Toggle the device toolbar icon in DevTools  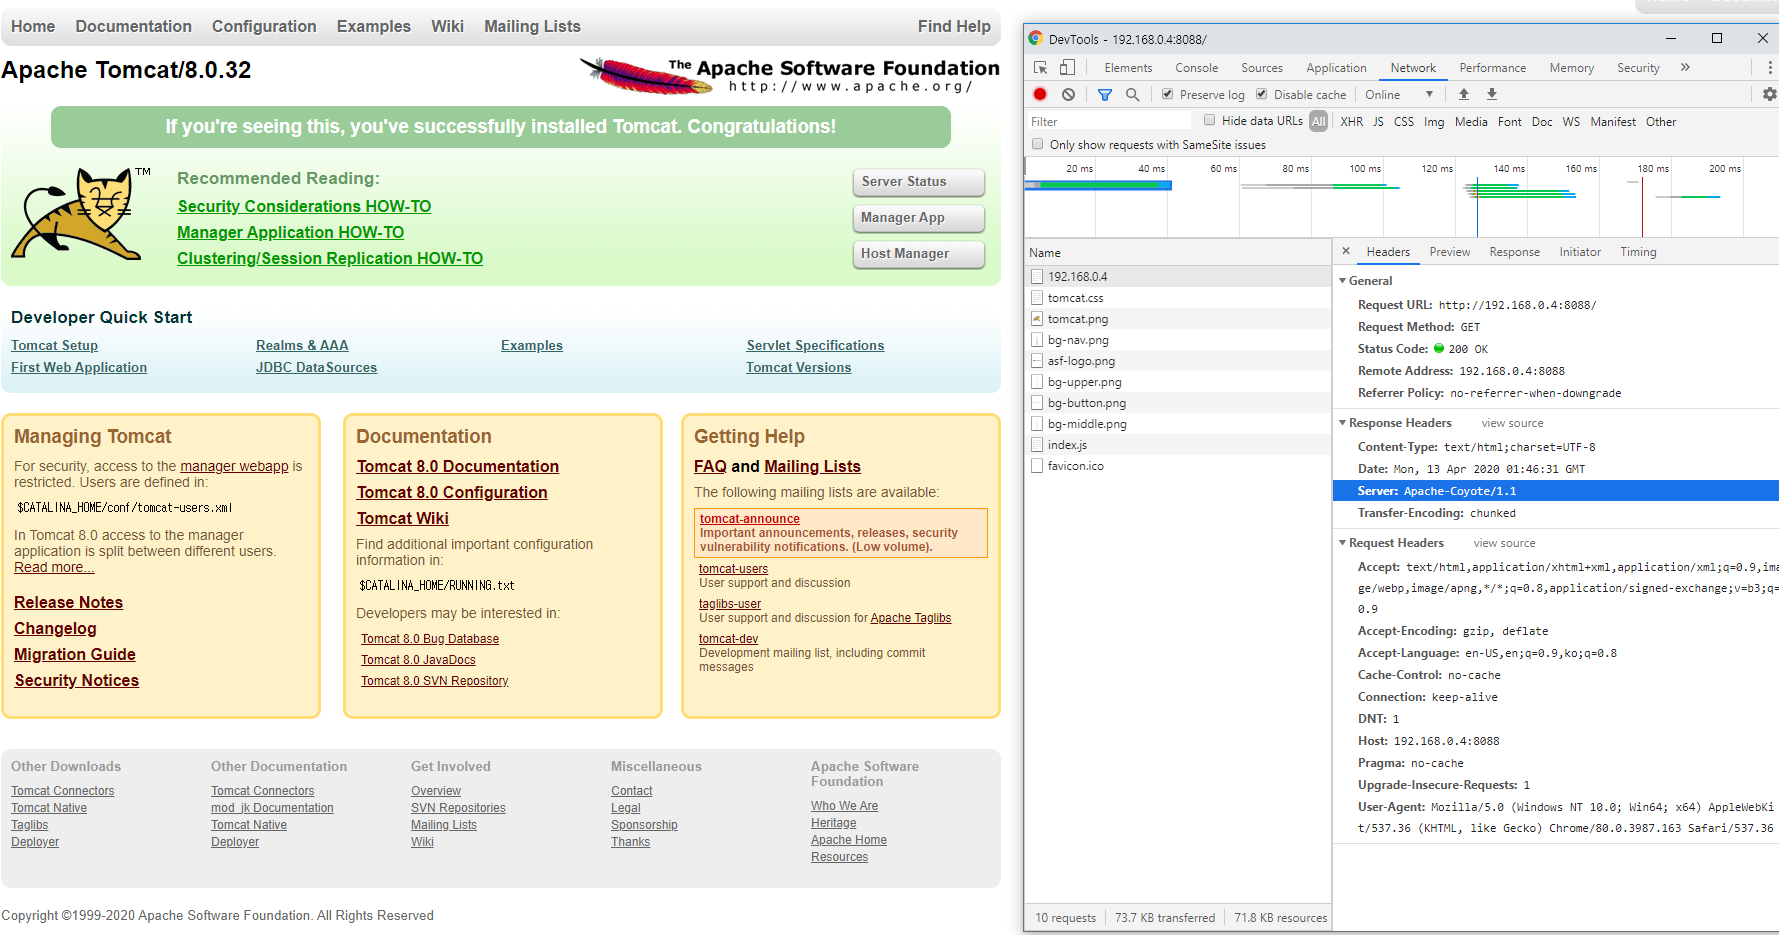1067,68
